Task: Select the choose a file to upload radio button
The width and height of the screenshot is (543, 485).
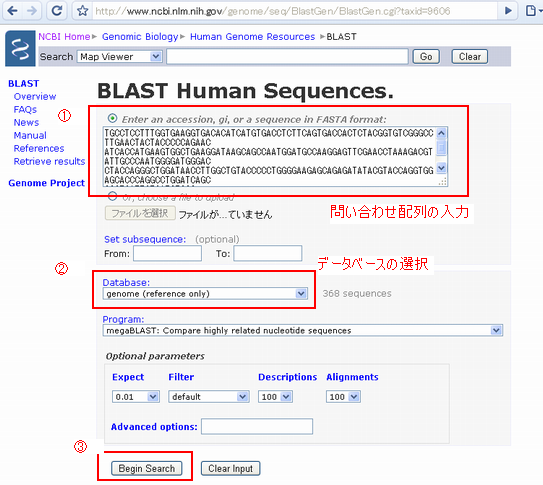Action: click(x=112, y=196)
